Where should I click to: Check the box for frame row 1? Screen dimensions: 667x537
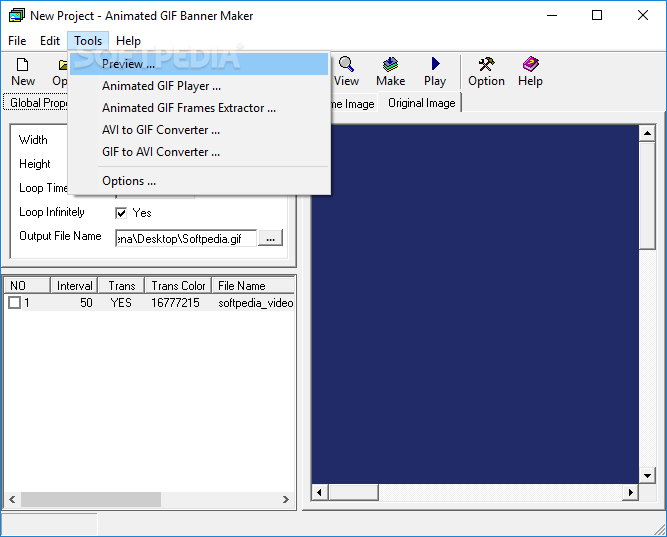[x=14, y=303]
